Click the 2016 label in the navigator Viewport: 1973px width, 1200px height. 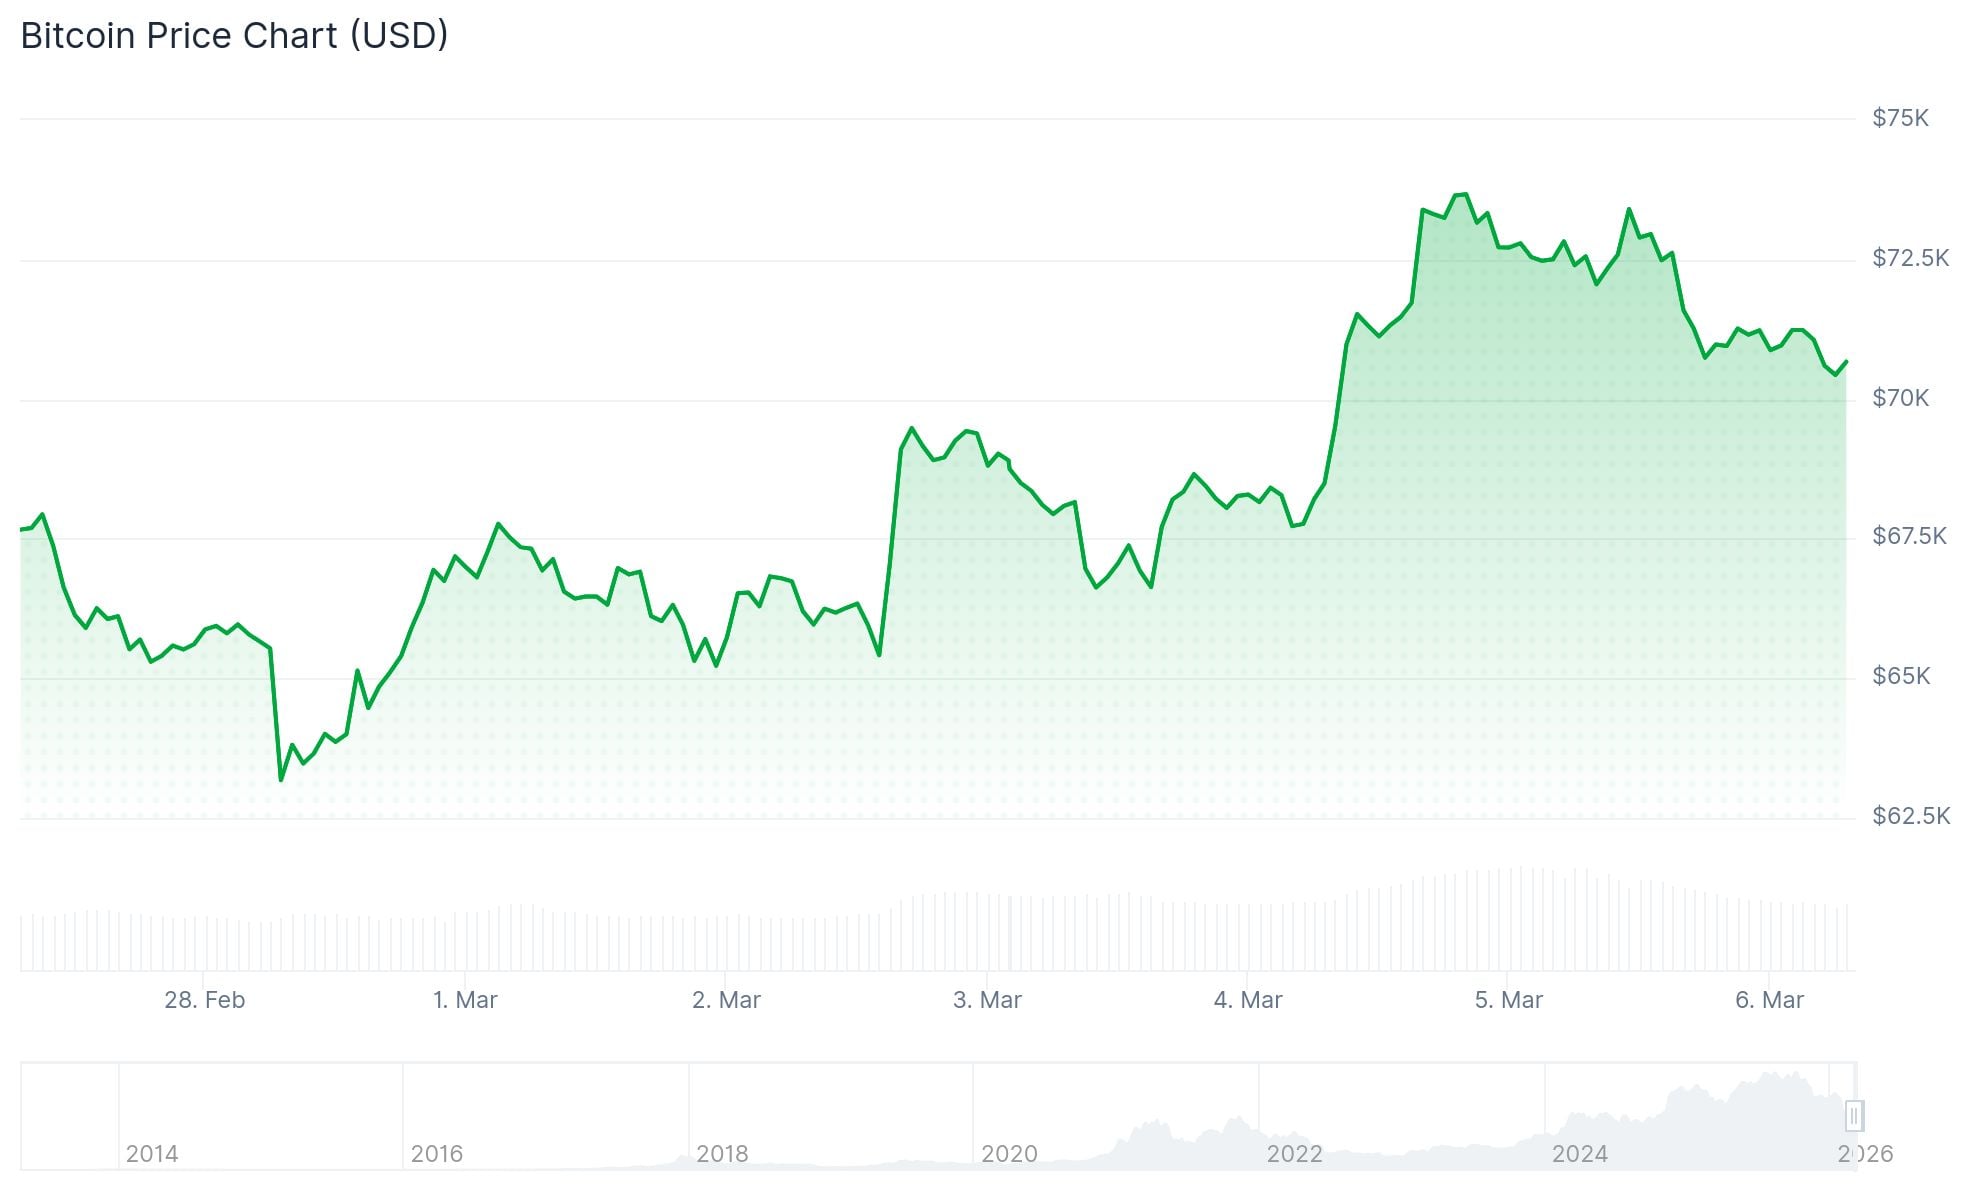437,1154
